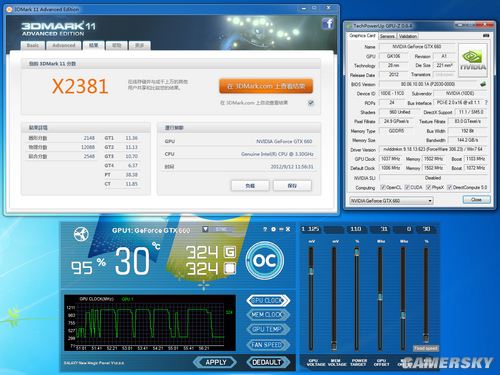Click the APPLY button
The height and width of the screenshot is (375, 500).
coord(216,362)
